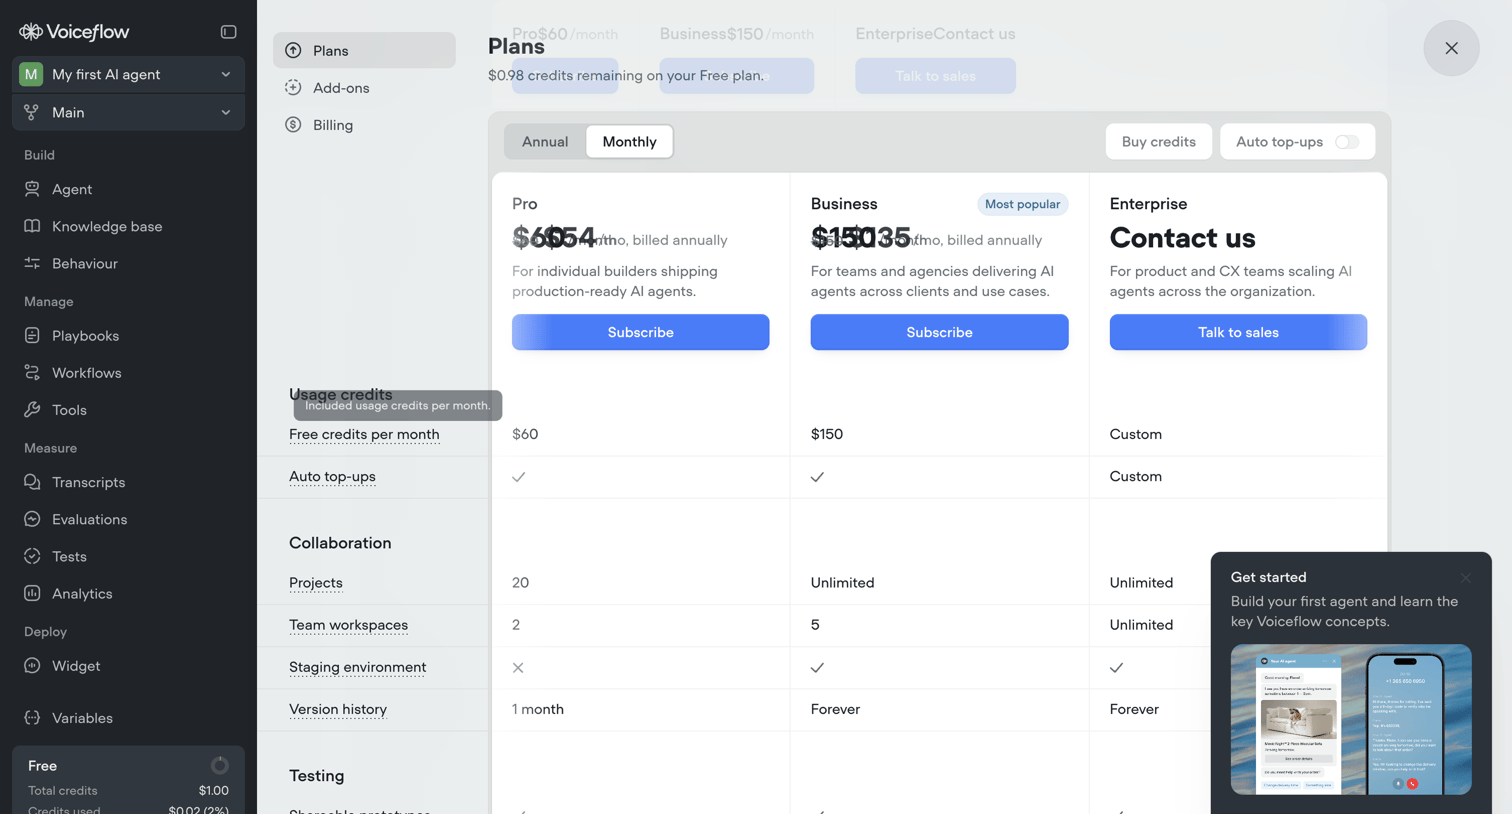Subscribe to the Business plan
The image size is (1512, 814).
pyautogui.click(x=939, y=332)
